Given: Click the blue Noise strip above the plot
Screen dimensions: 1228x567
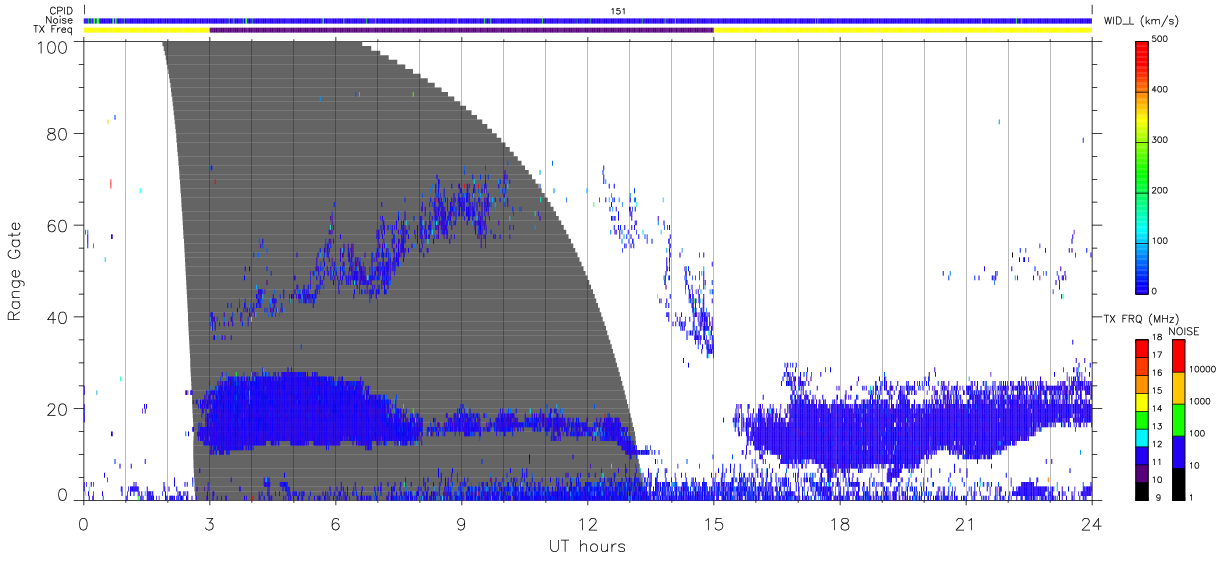Looking at the screenshot, I should 588,20.
